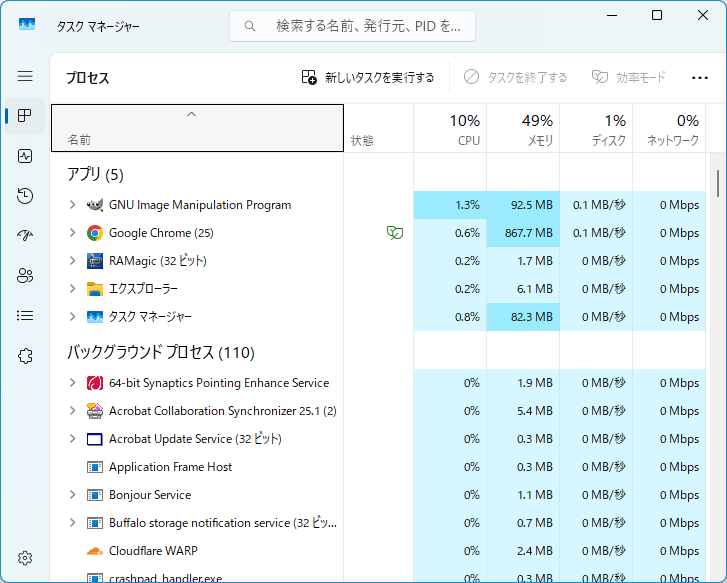The height and width of the screenshot is (583, 727).
Task: Click the three-dot more options button
Action: pos(699,77)
